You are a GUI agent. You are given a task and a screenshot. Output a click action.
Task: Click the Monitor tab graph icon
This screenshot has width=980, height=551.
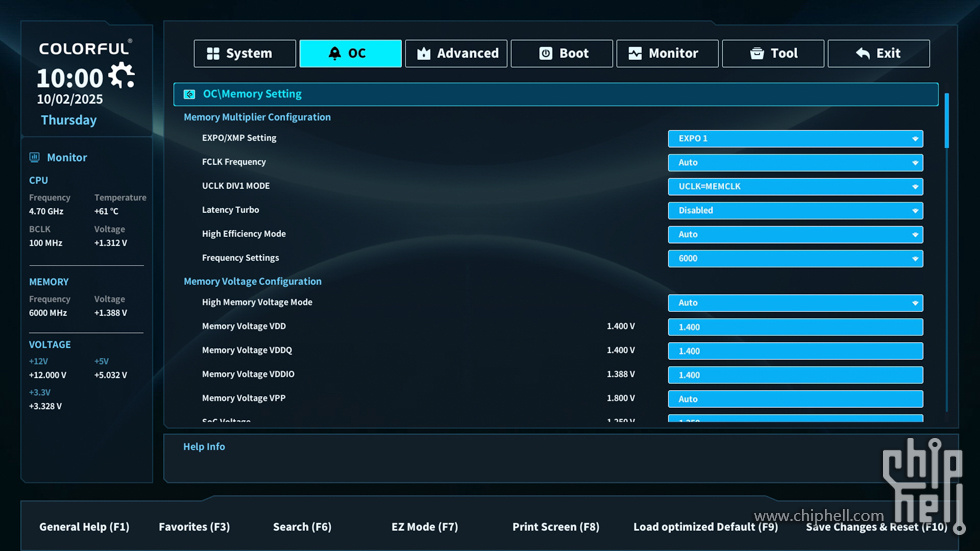pyautogui.click(x=635, y=54)
